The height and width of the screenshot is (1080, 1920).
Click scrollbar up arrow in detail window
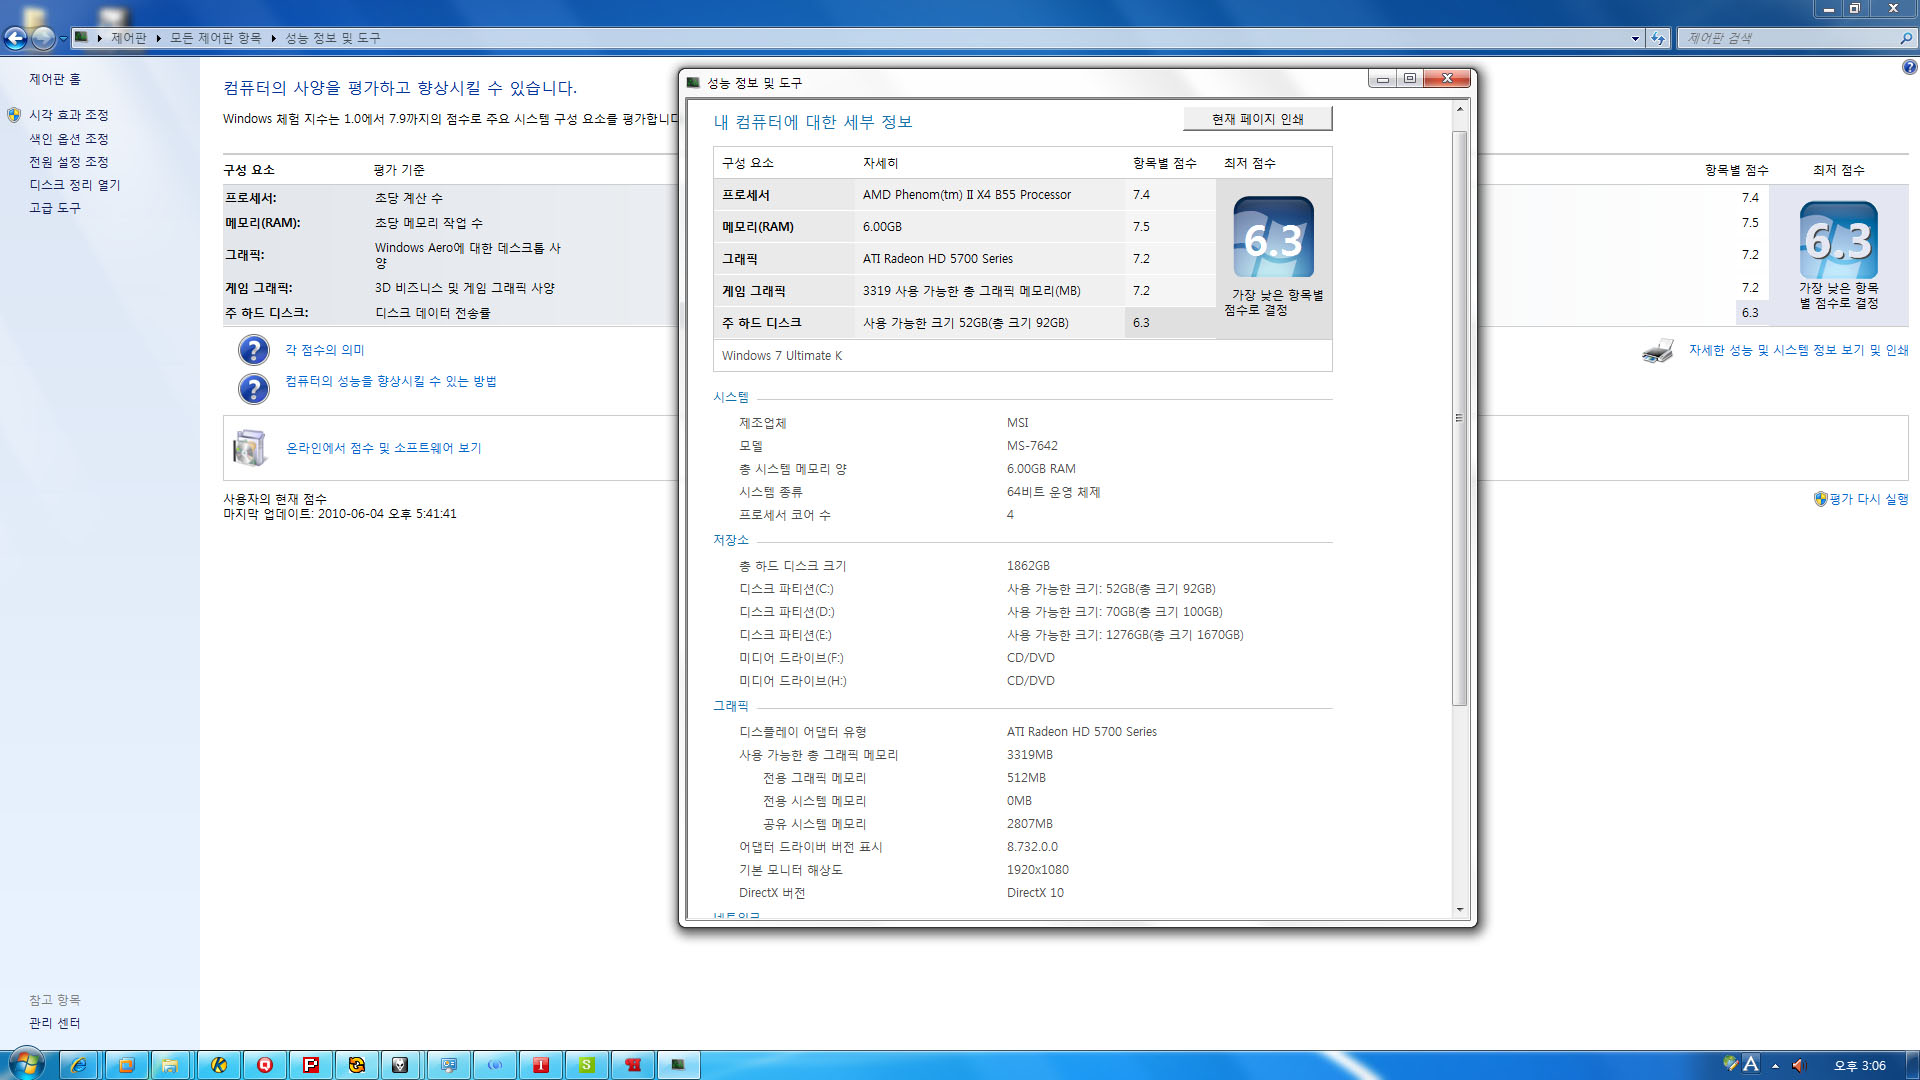click(1460, 109)
